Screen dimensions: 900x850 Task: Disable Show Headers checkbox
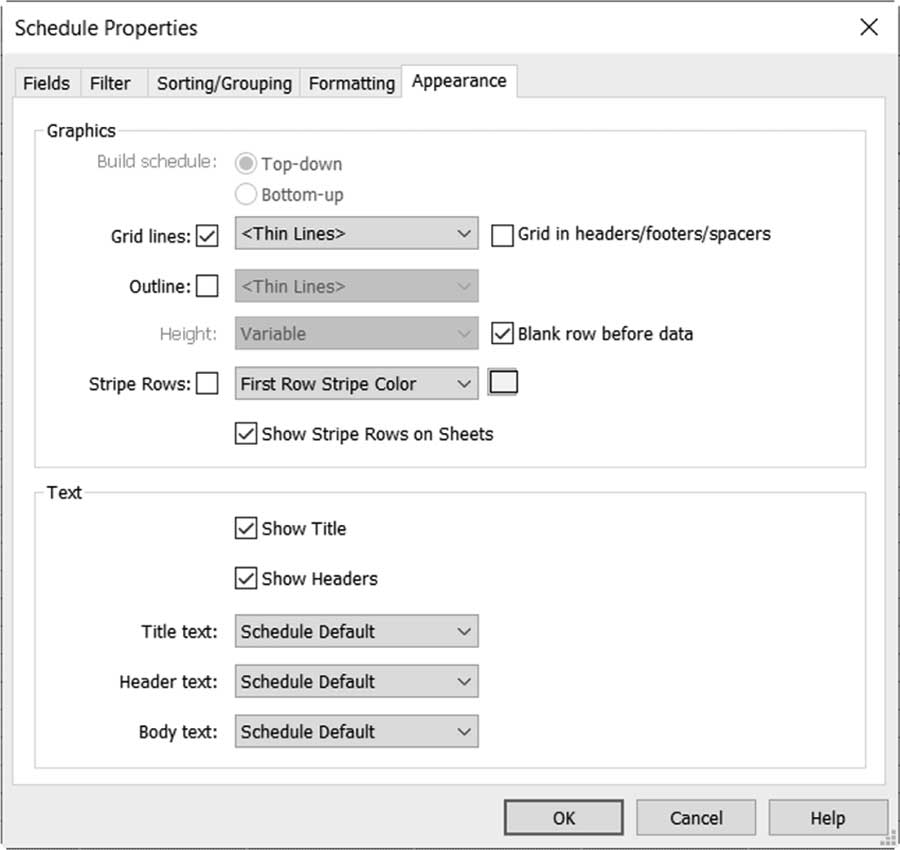coord(246,578)
